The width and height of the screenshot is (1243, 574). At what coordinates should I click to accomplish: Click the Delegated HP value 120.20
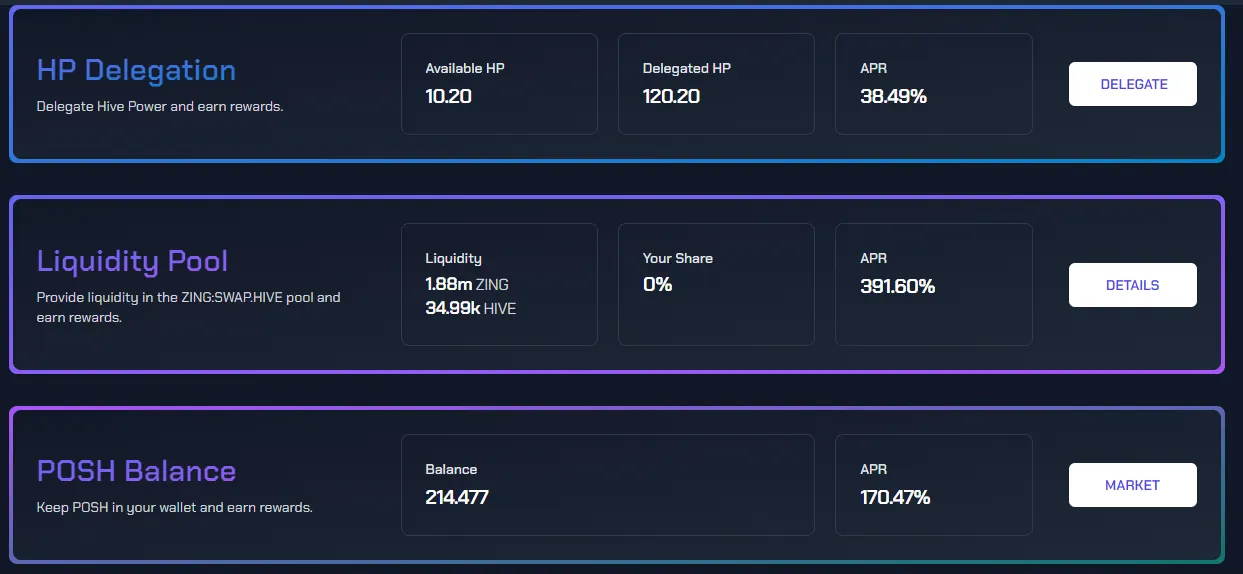point(671,97)
